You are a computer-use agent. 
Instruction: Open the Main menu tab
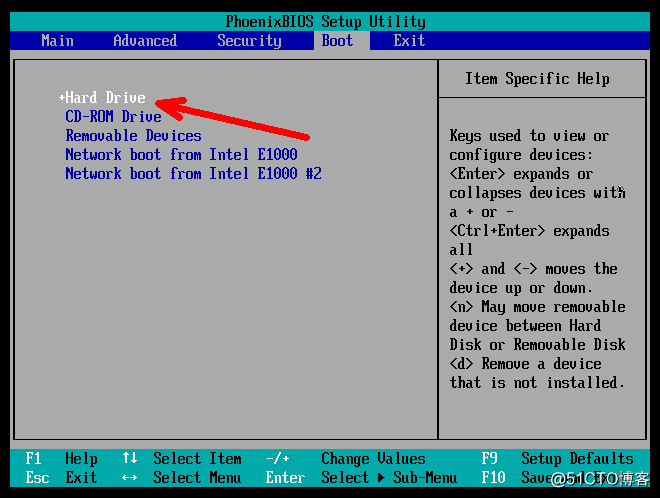(57, 40)
